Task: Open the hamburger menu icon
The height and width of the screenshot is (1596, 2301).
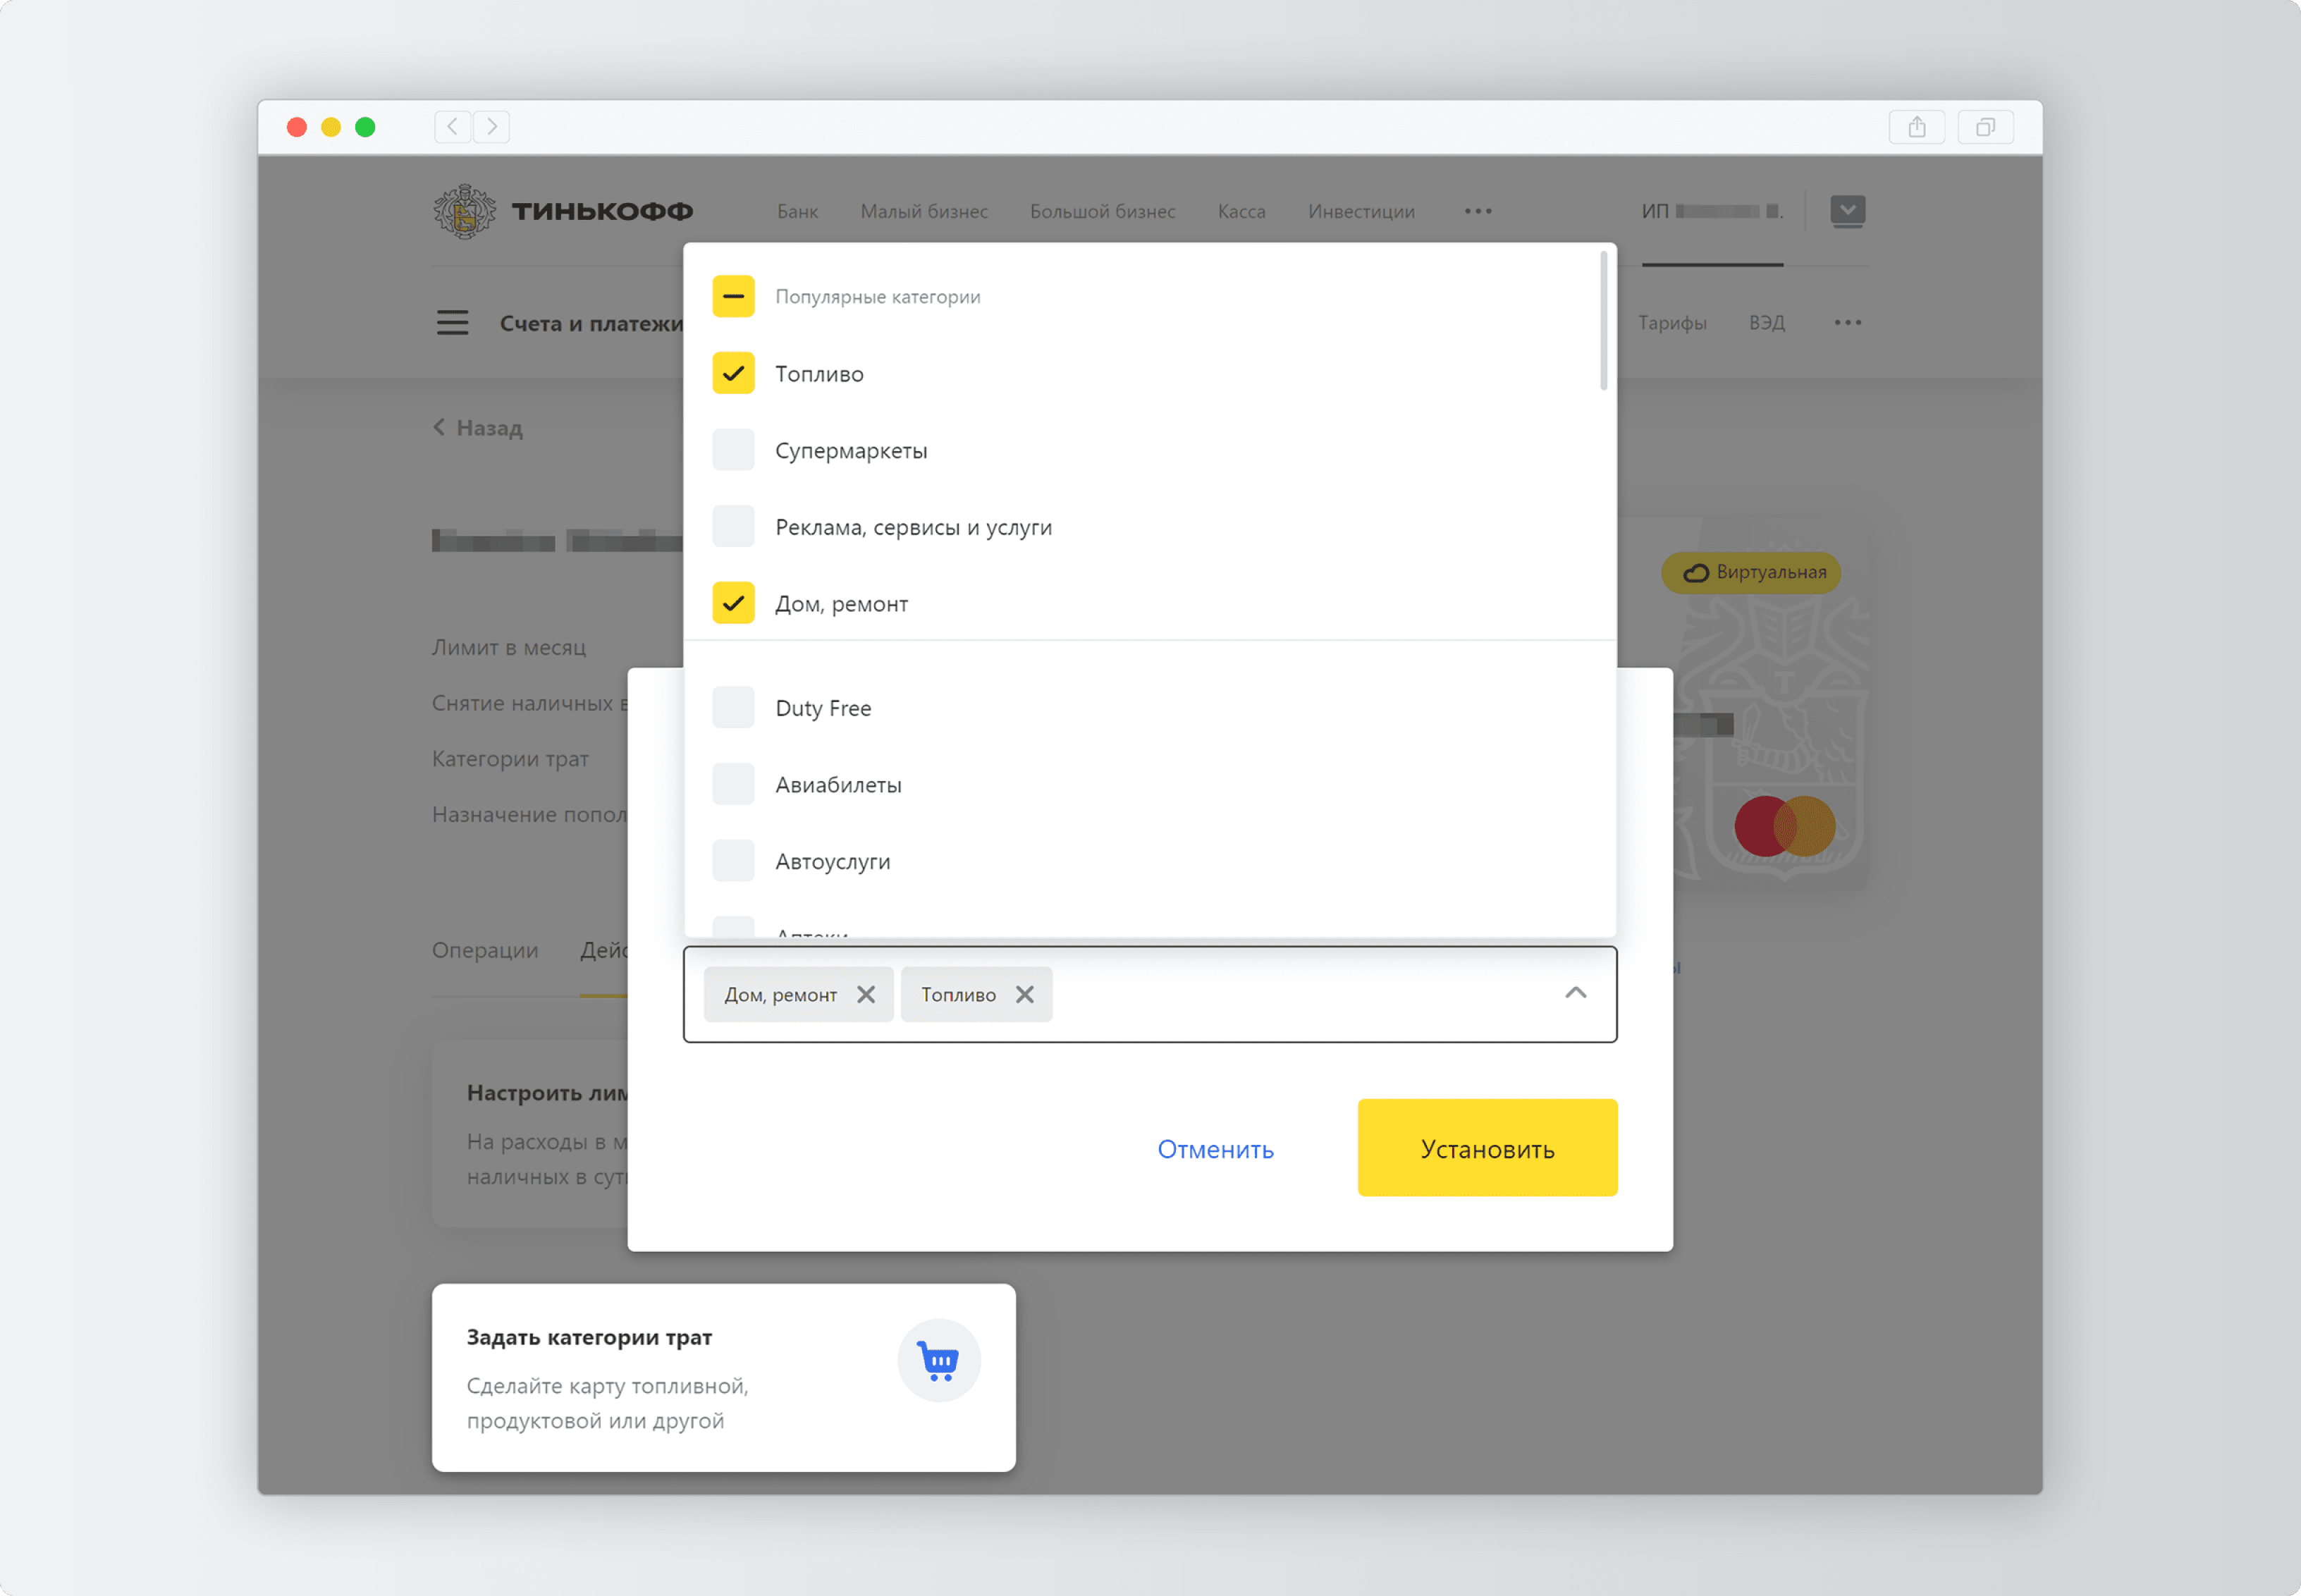Action: pyautogui.click(x=452, y=323)
